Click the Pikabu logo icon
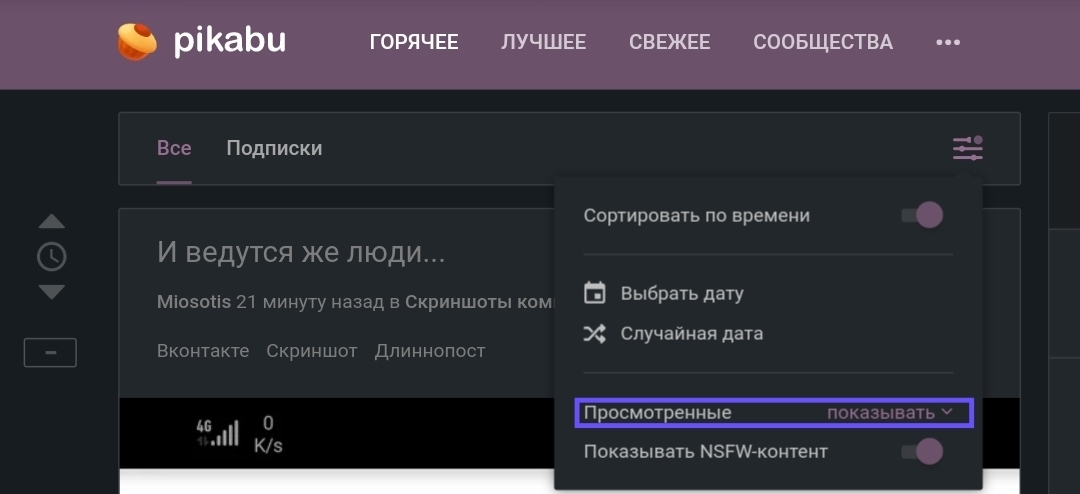 [137, 42]
